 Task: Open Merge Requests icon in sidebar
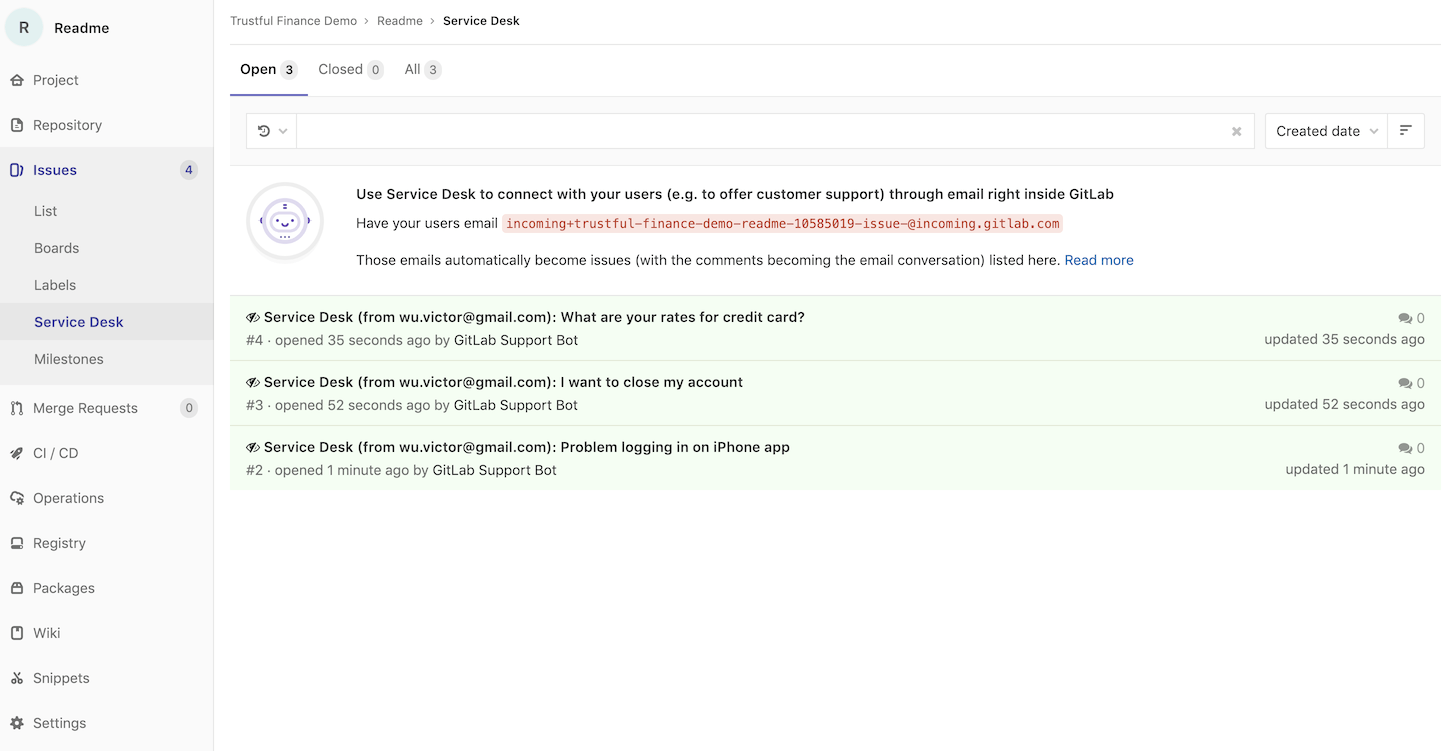pos(16,408)
